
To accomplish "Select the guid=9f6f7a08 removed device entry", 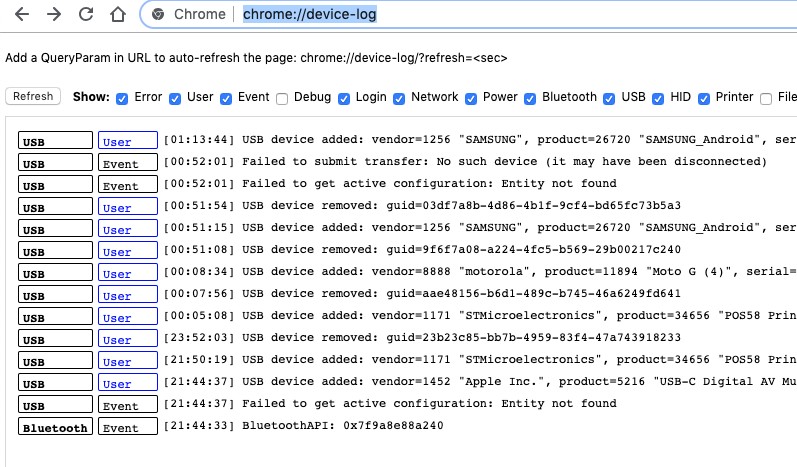I will (x=461, y=250).
